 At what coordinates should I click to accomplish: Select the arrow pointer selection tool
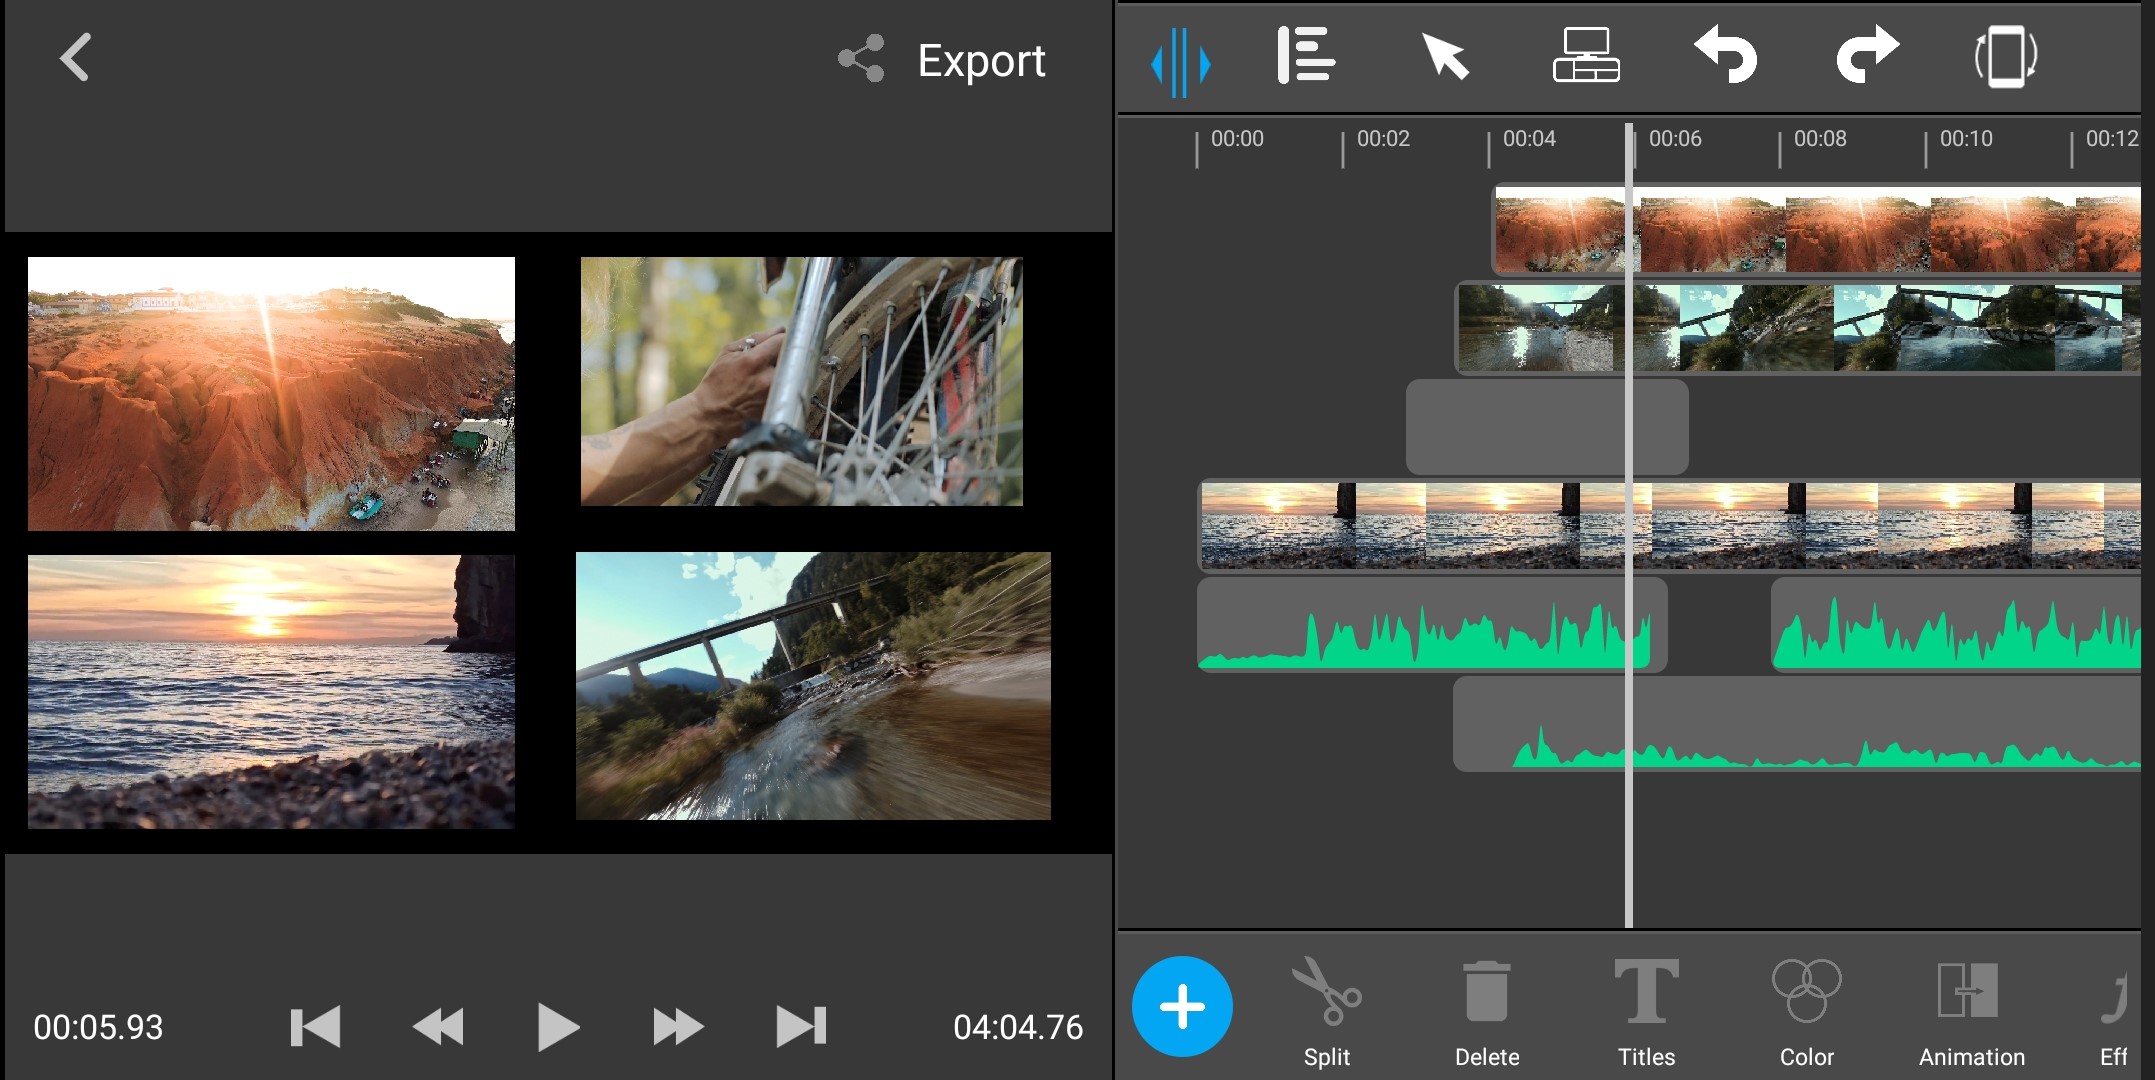(x=1445, y=56)
